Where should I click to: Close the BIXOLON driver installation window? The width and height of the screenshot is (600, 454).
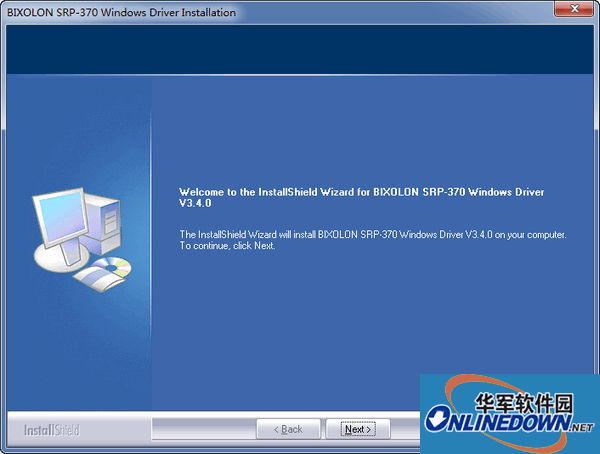tap(574, 9)
